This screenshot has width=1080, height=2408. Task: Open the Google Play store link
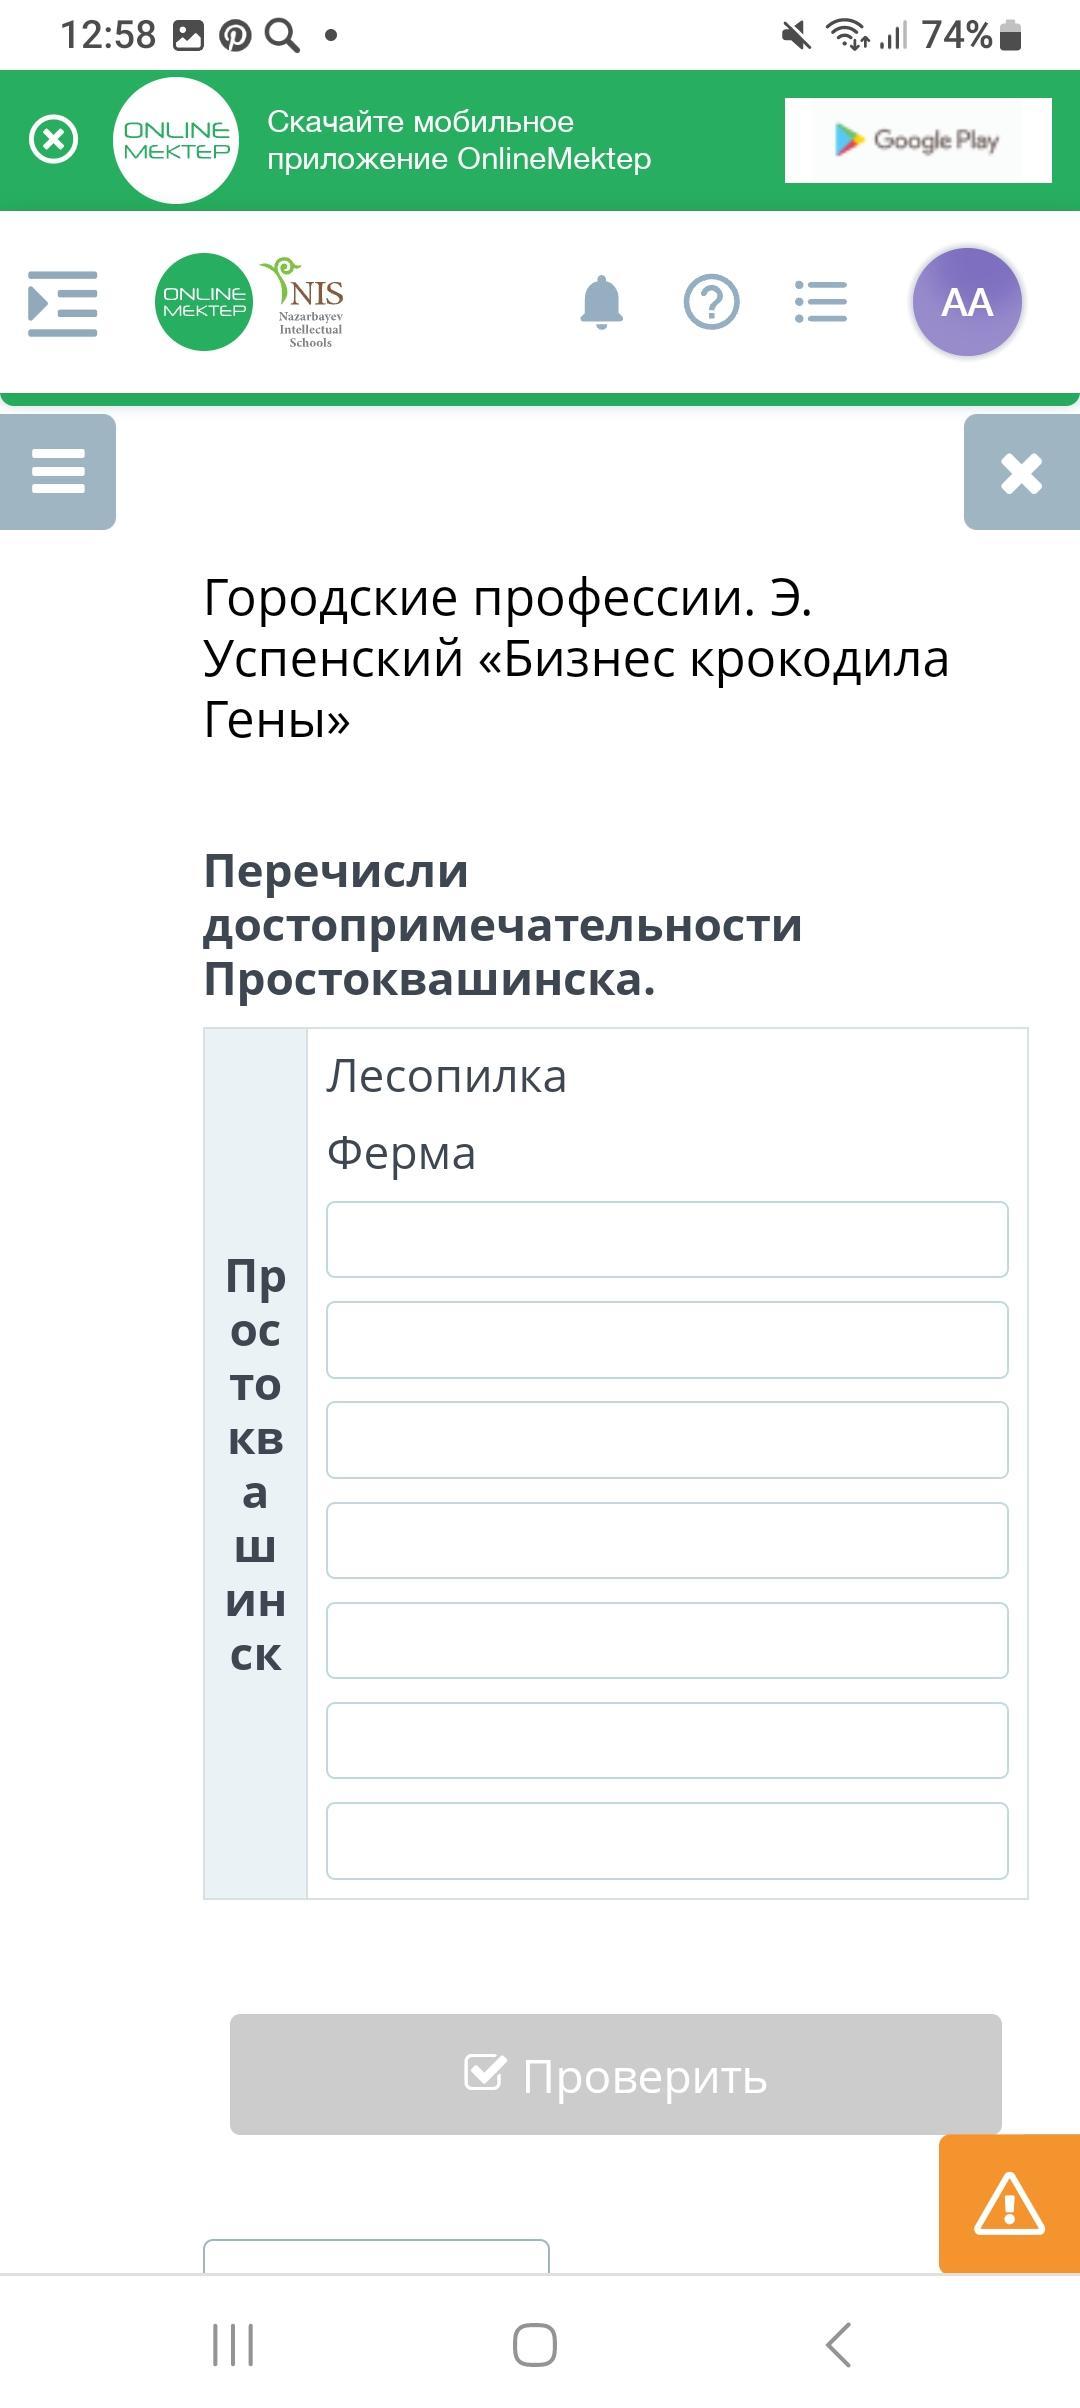pyautogui.click(x=917, y=140)
